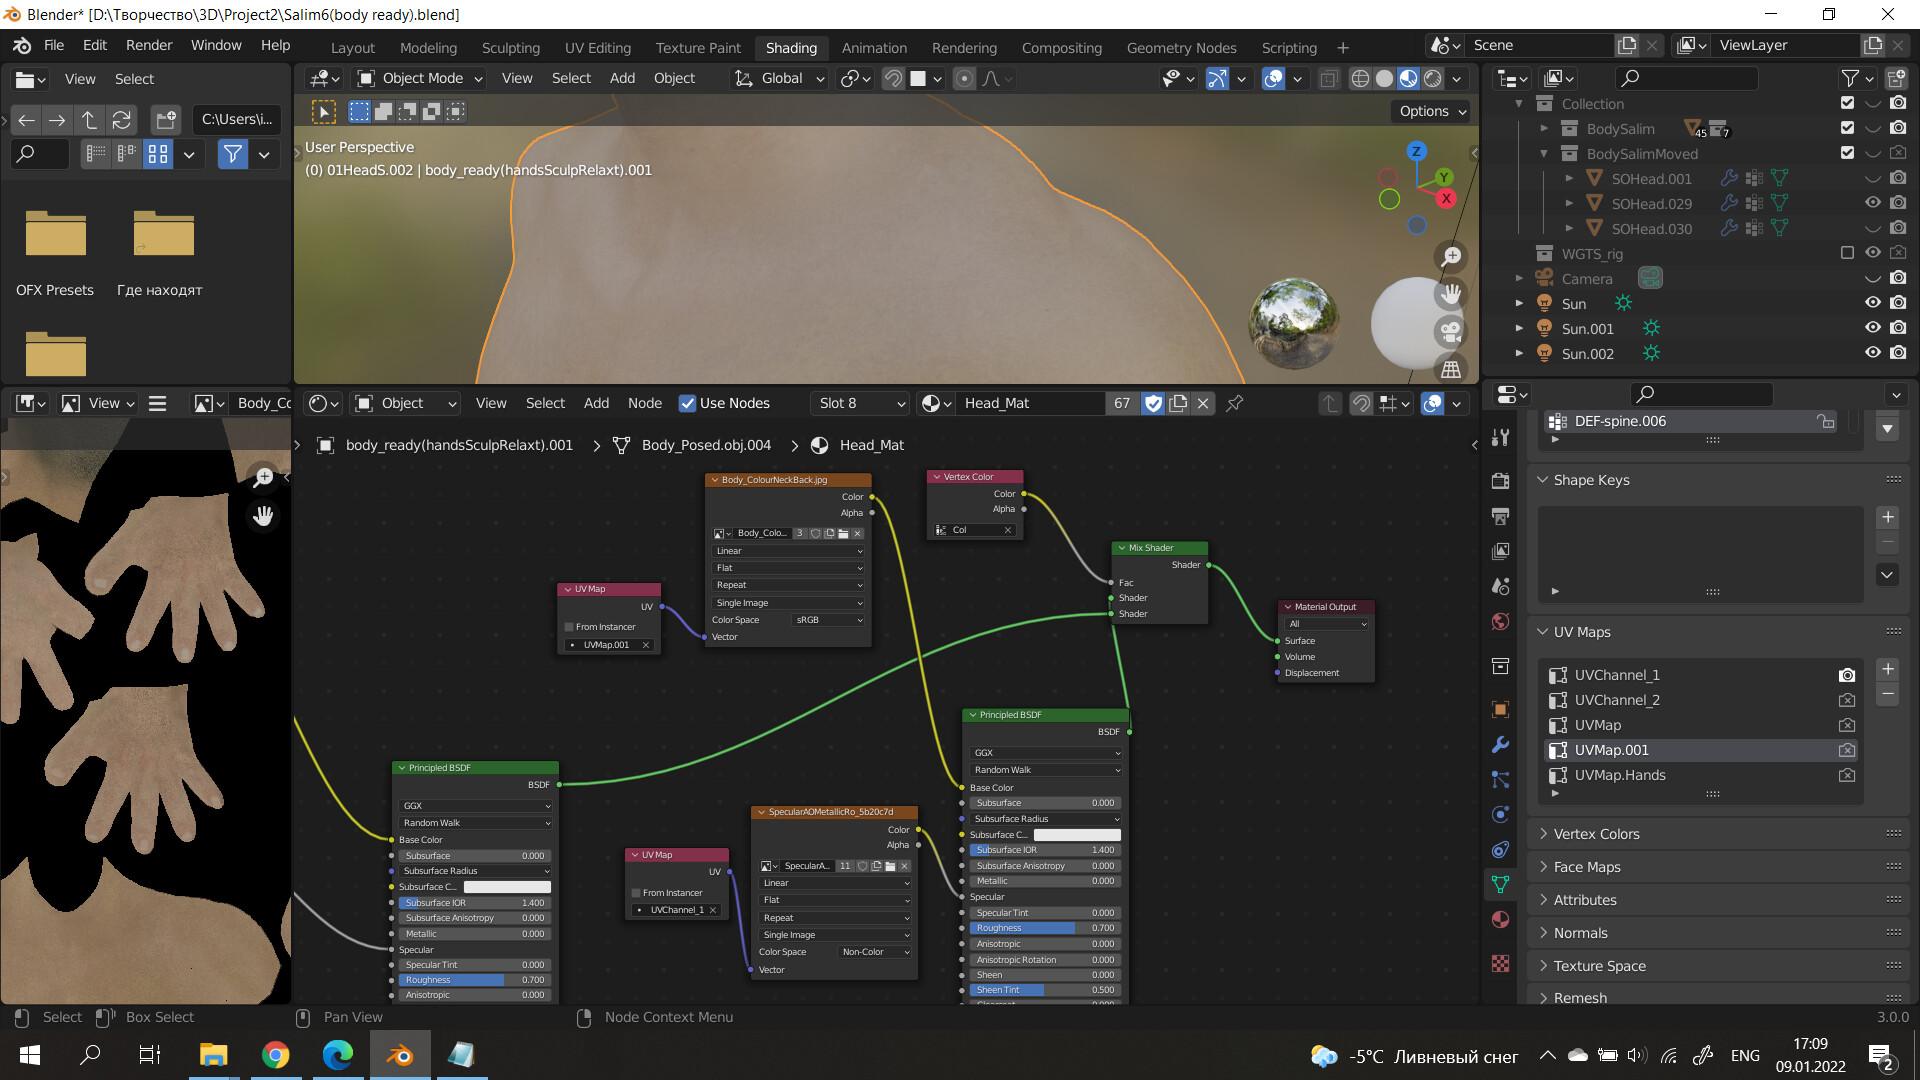Refresh the file browser list
Viewport: 1920px width, 1080px height.
coord(121,120)
